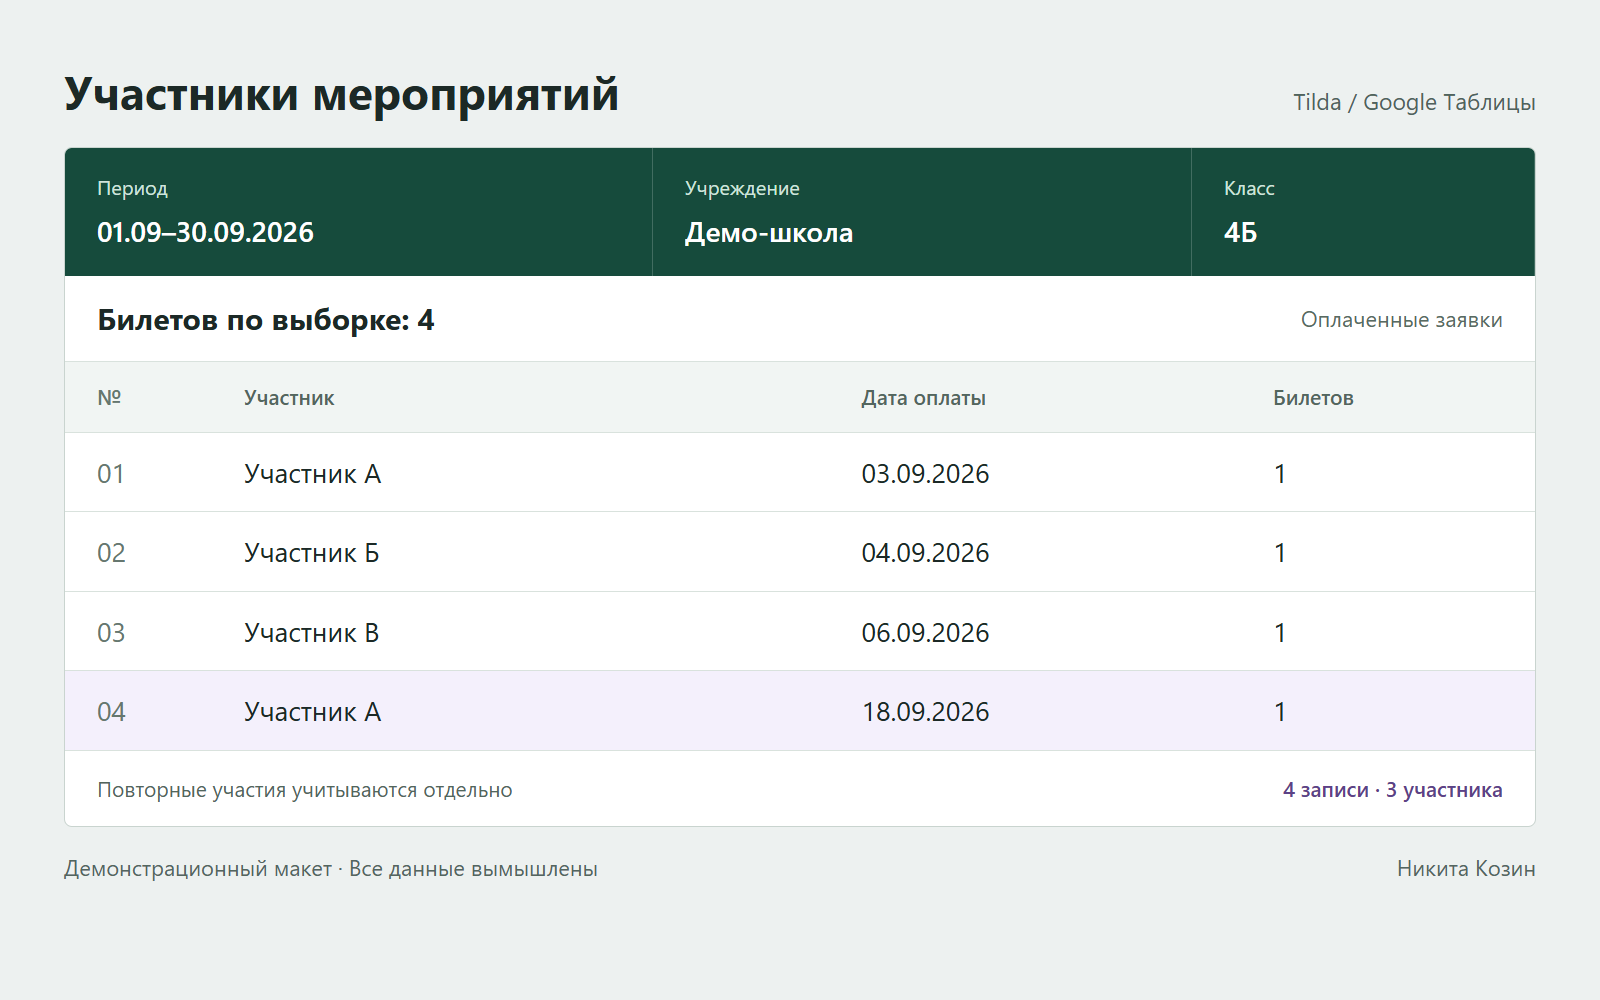1600x1000 pixels.
Task: Click the "4 записи · 3 участника" summary
Action: (1393, 790)
